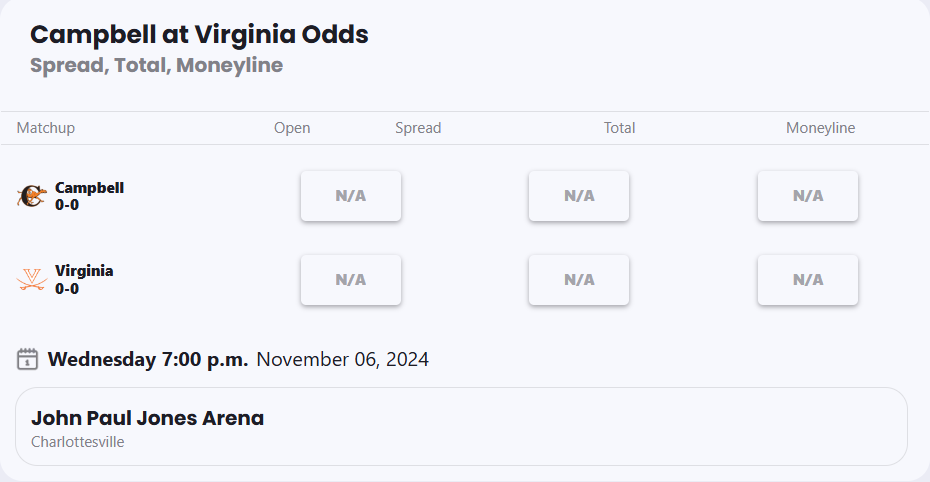Click the Open column header

point(292,128)
